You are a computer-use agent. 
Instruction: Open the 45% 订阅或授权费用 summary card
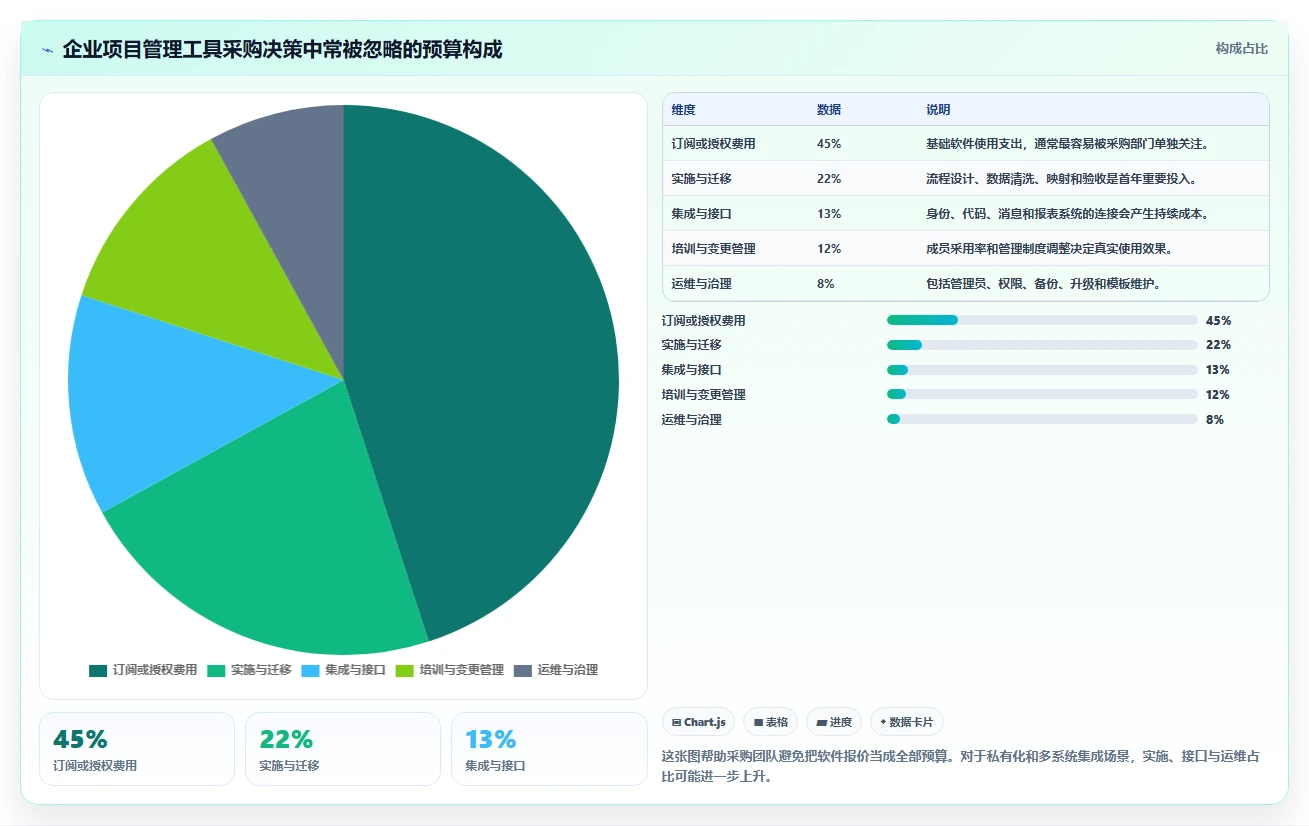pyautogui.click(x=137, y=749)
